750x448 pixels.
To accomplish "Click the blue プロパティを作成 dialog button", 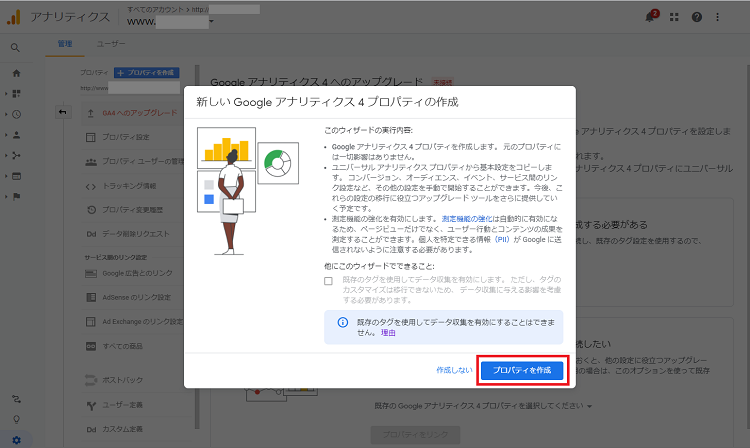I will click(522, 370).
